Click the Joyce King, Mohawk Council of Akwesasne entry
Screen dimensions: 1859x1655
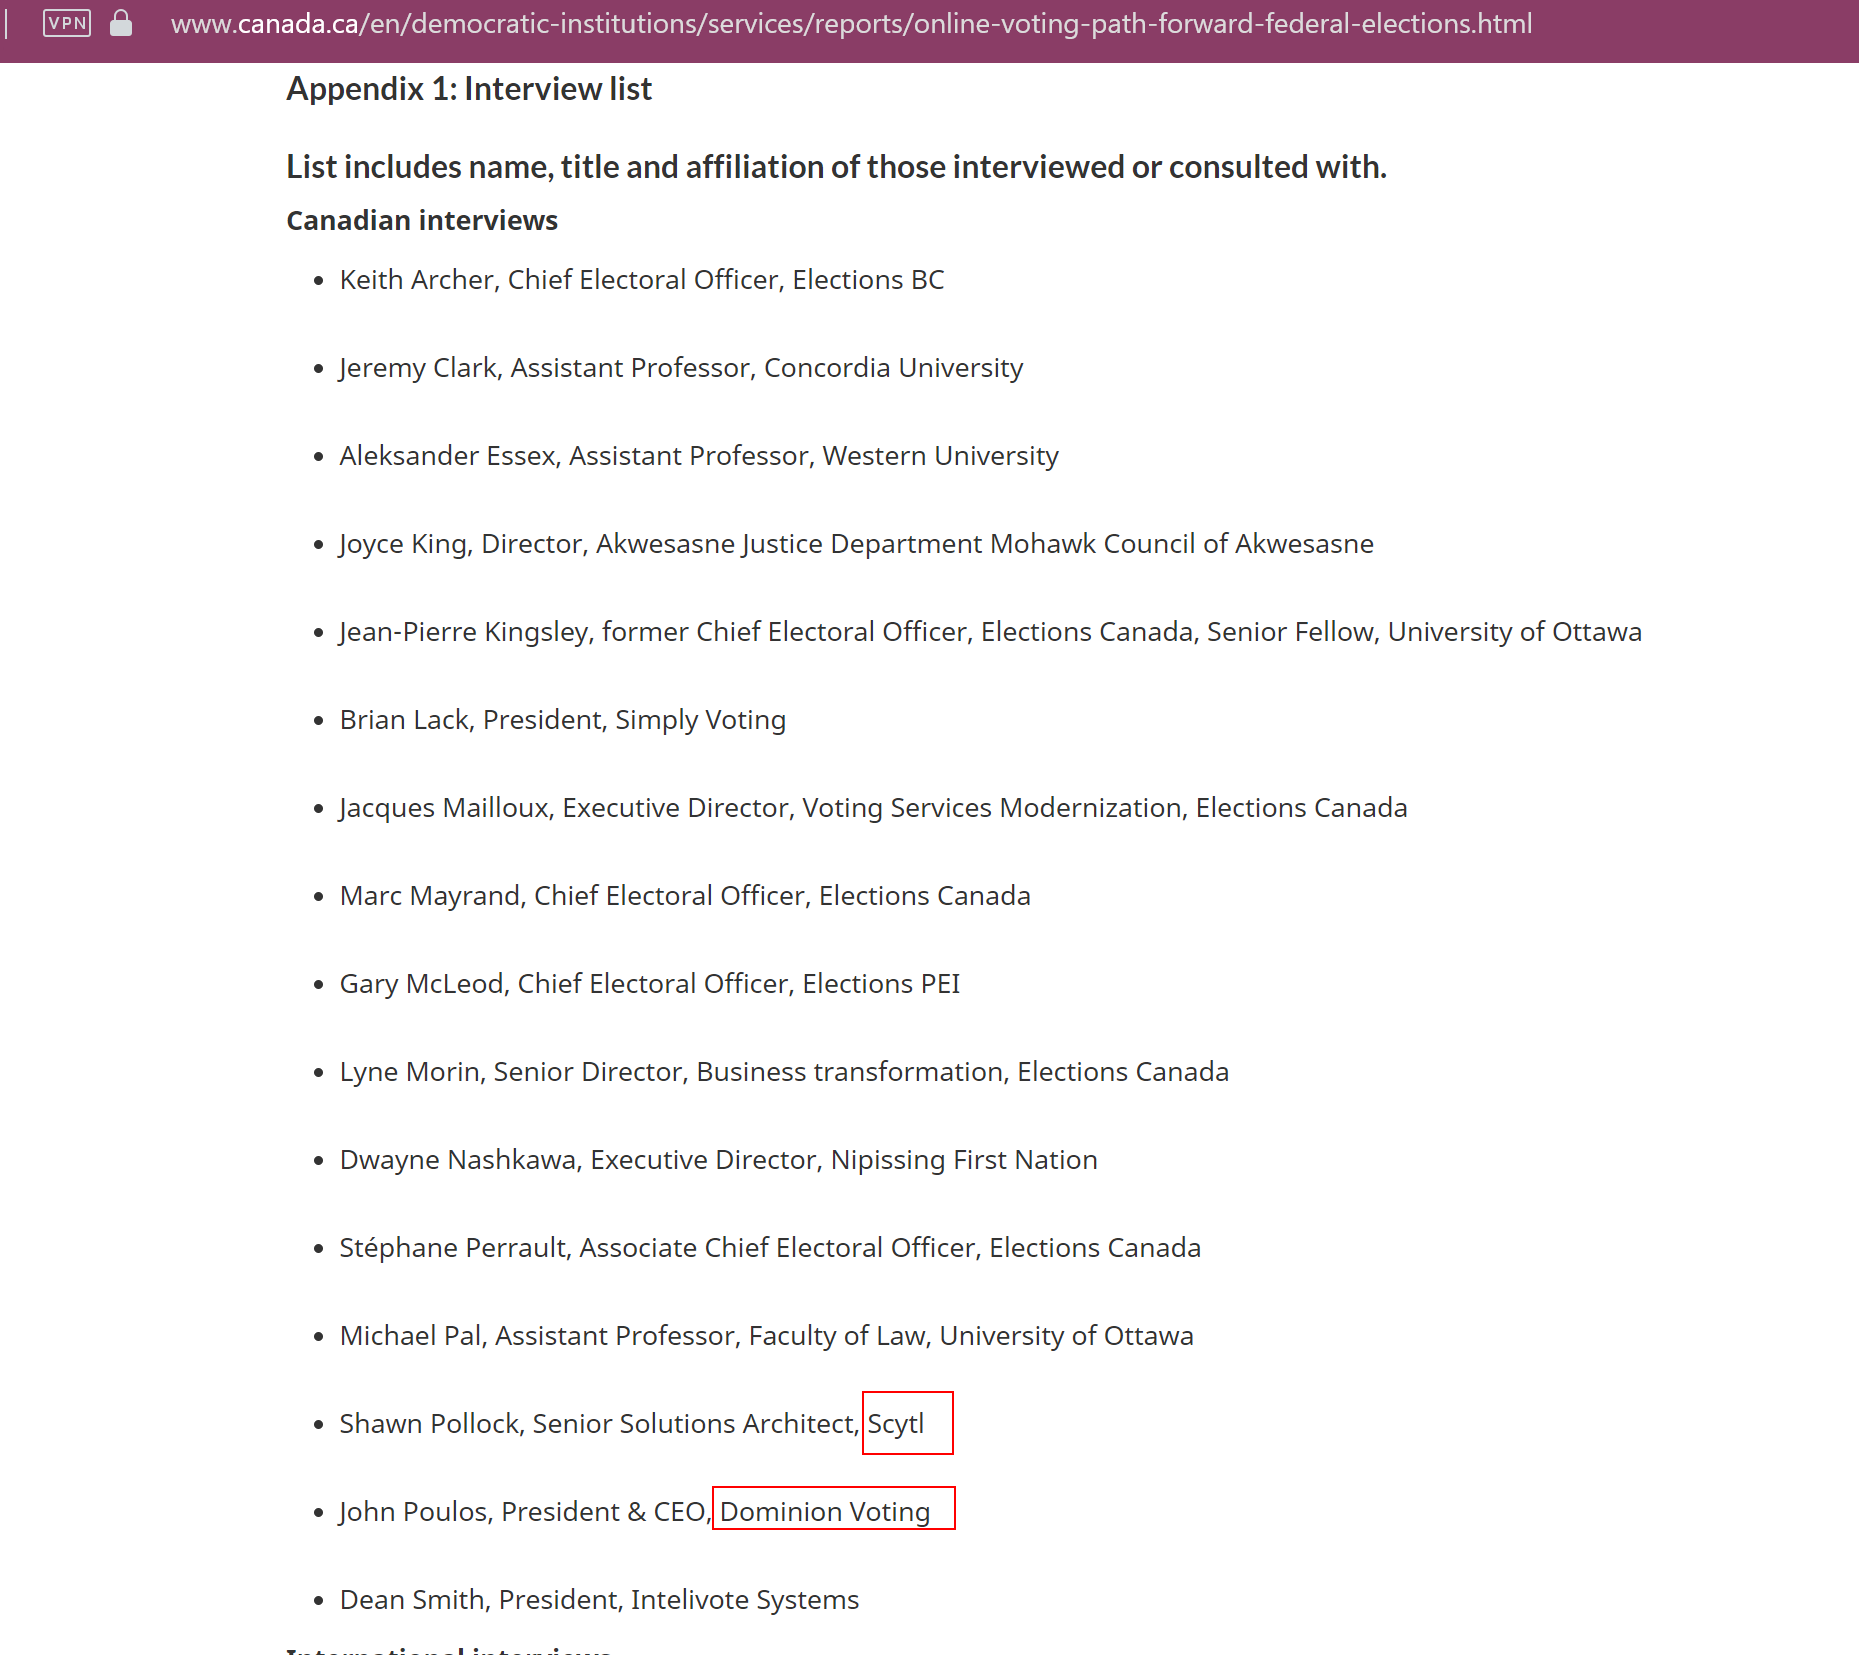click(x=856, y=544)
